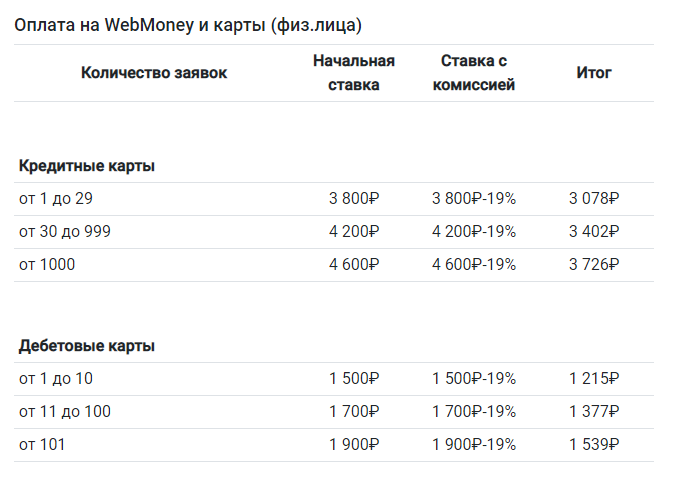Image resolution: width=673 pixels, height=481 pixels.
Task: Click the '4 200₽-19%' commission cell
Action: (x=474, y=232)
